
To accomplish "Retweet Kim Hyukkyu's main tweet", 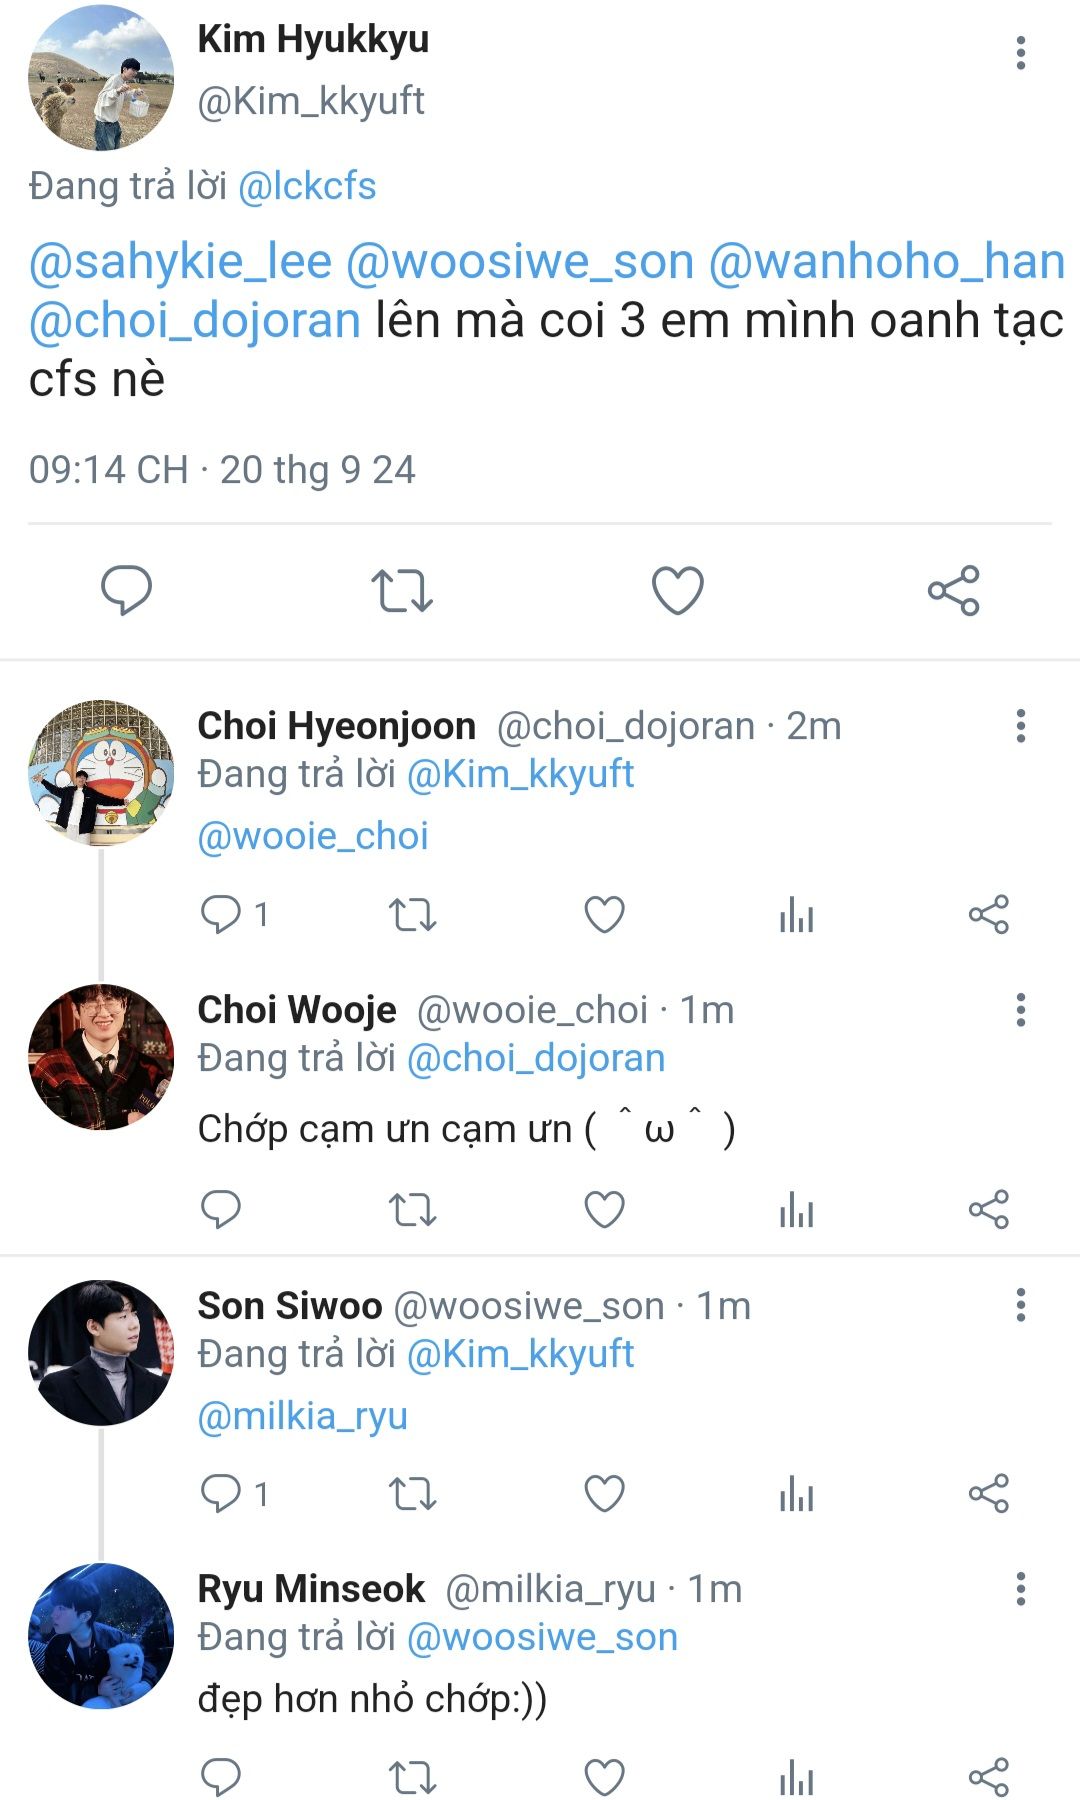I will (x=402, y=590).
